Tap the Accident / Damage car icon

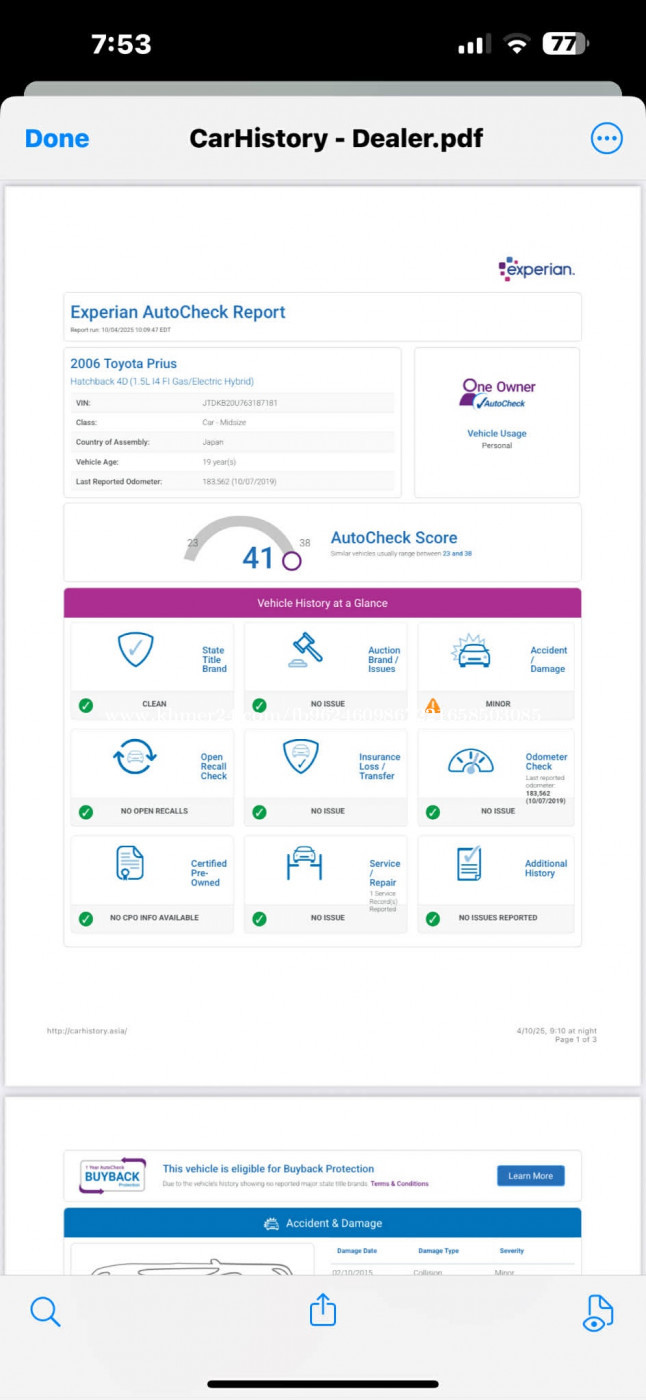pyautogui.click(x=472, y=653)
